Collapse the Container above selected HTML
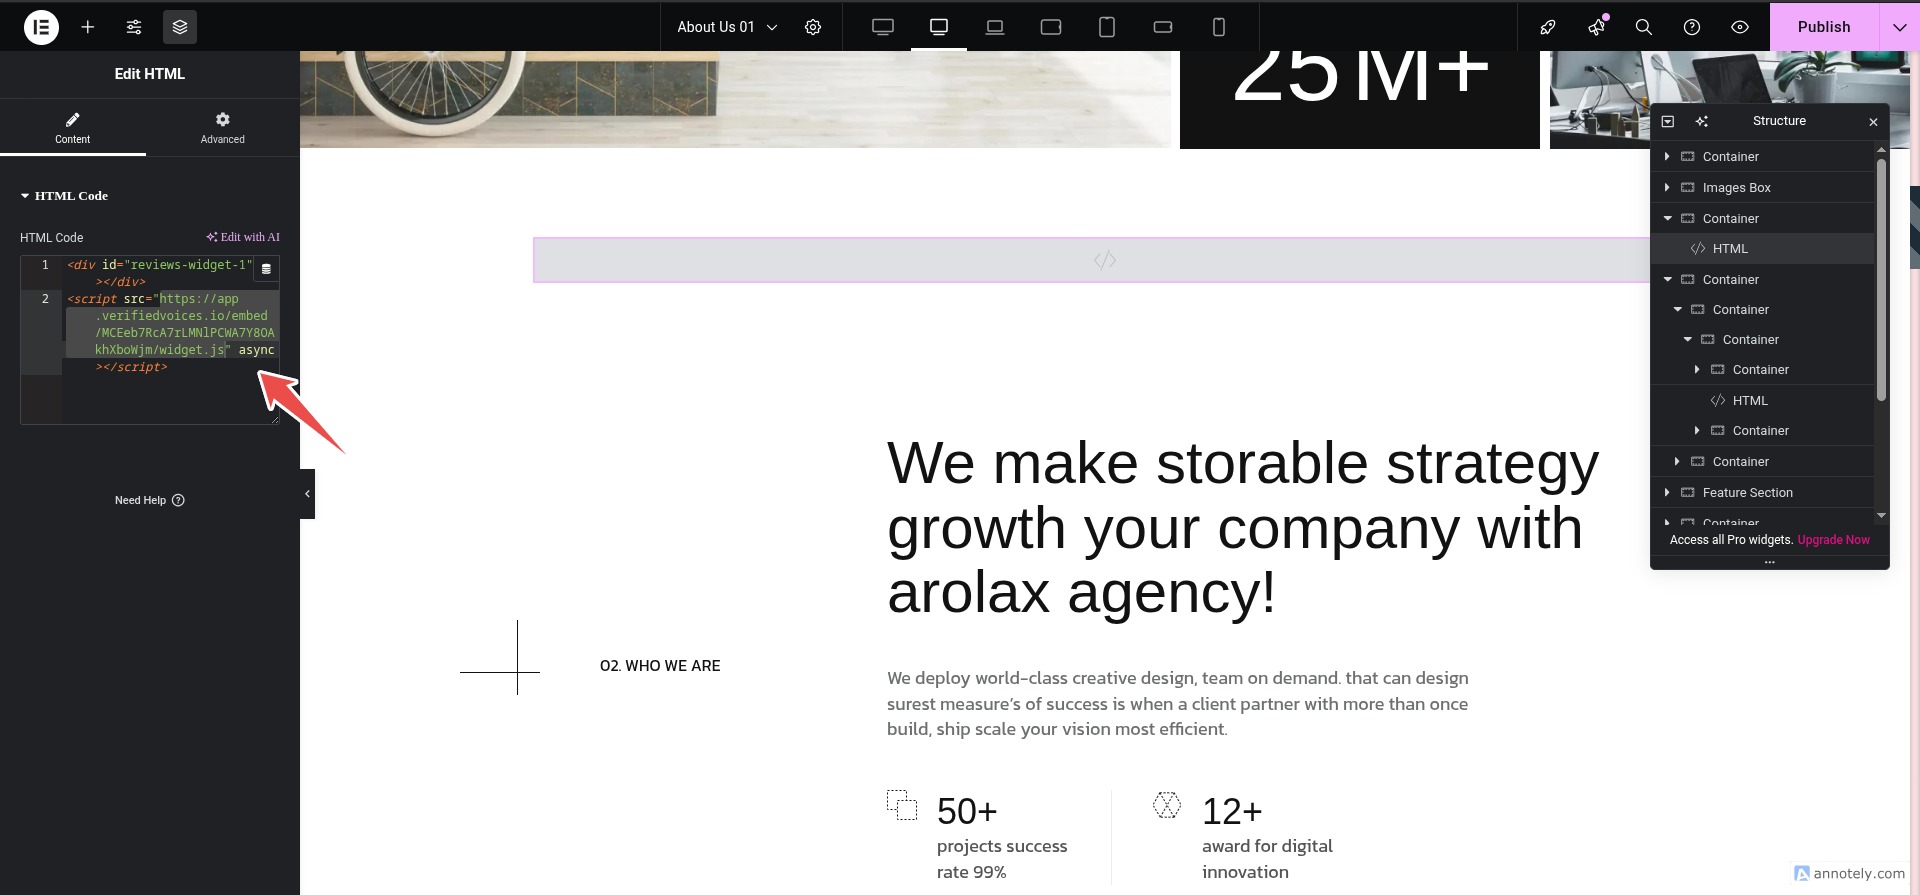Image resolution: width=1920 pixels, height=895 pixels. pos(1667,219)
